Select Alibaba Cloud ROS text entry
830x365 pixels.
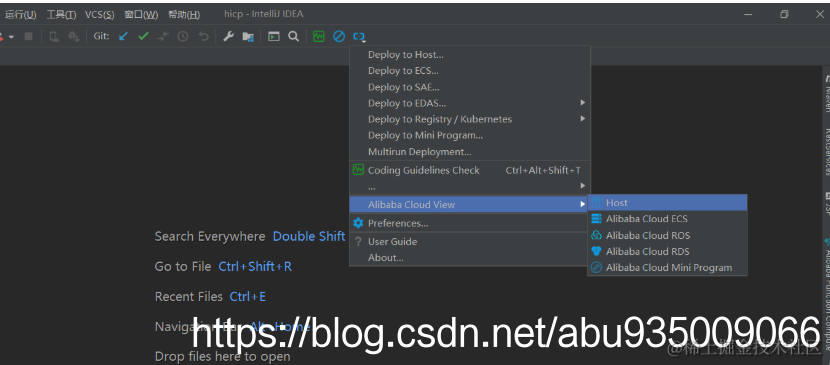[x=648, y=235]
